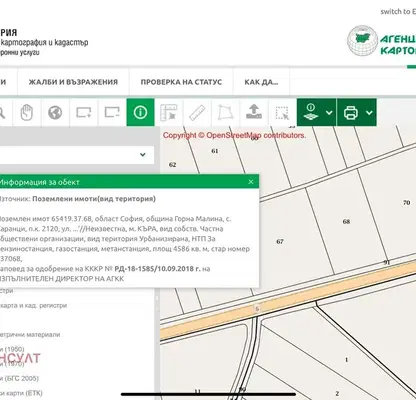Screen dimensions: 416x400
Task: Activate the zoom-out rectangle tool
Action: tap(112, 112)
